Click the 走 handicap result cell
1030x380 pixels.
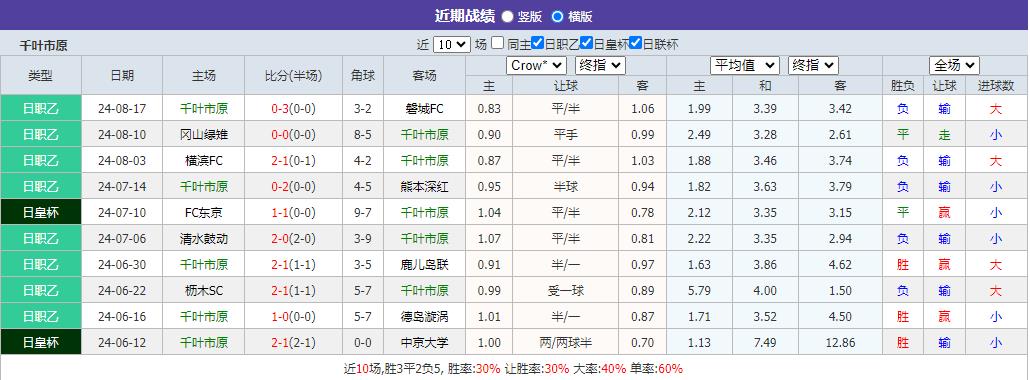point(945,135)
